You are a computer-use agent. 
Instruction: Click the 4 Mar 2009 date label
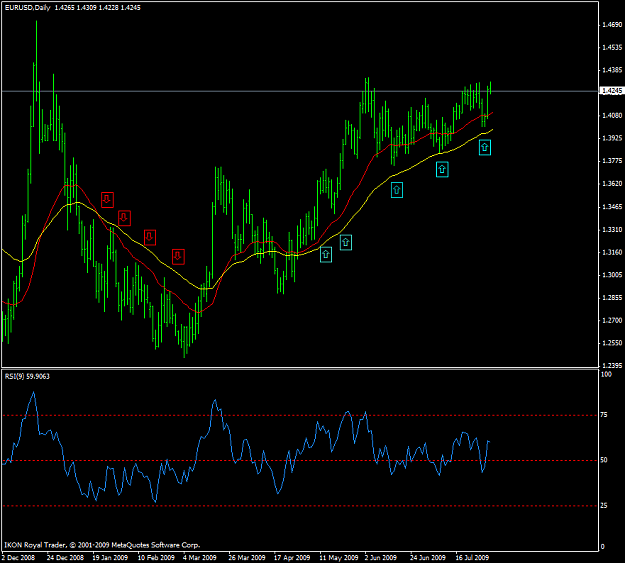point(200,557)
